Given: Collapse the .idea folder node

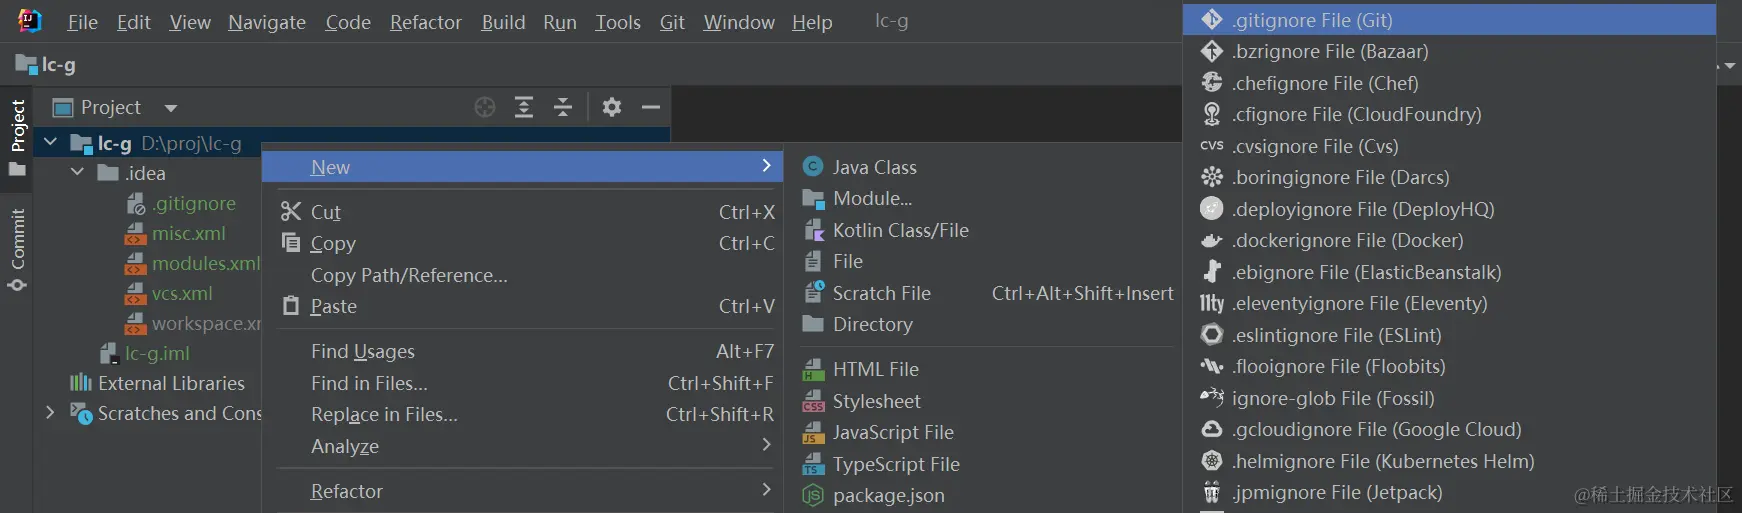Looking at the screenshot, I should (x=77, y=173).
